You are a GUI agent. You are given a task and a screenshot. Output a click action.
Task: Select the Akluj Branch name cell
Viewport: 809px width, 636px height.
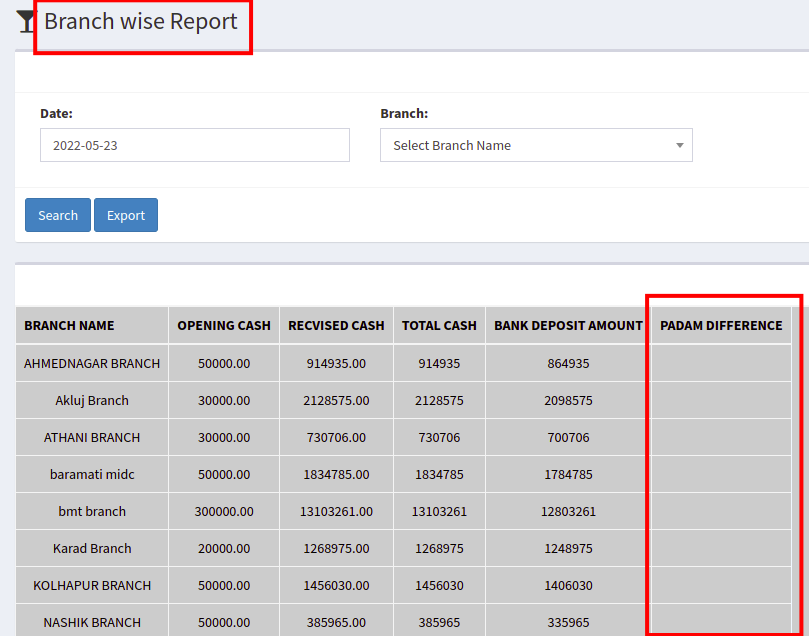(x=92, y=400)
